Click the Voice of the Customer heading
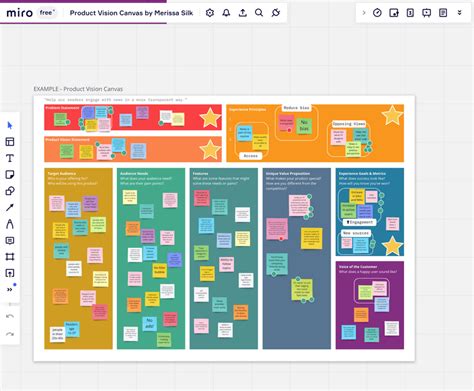Screen dimensions: 474x391 tap(358, 267)
